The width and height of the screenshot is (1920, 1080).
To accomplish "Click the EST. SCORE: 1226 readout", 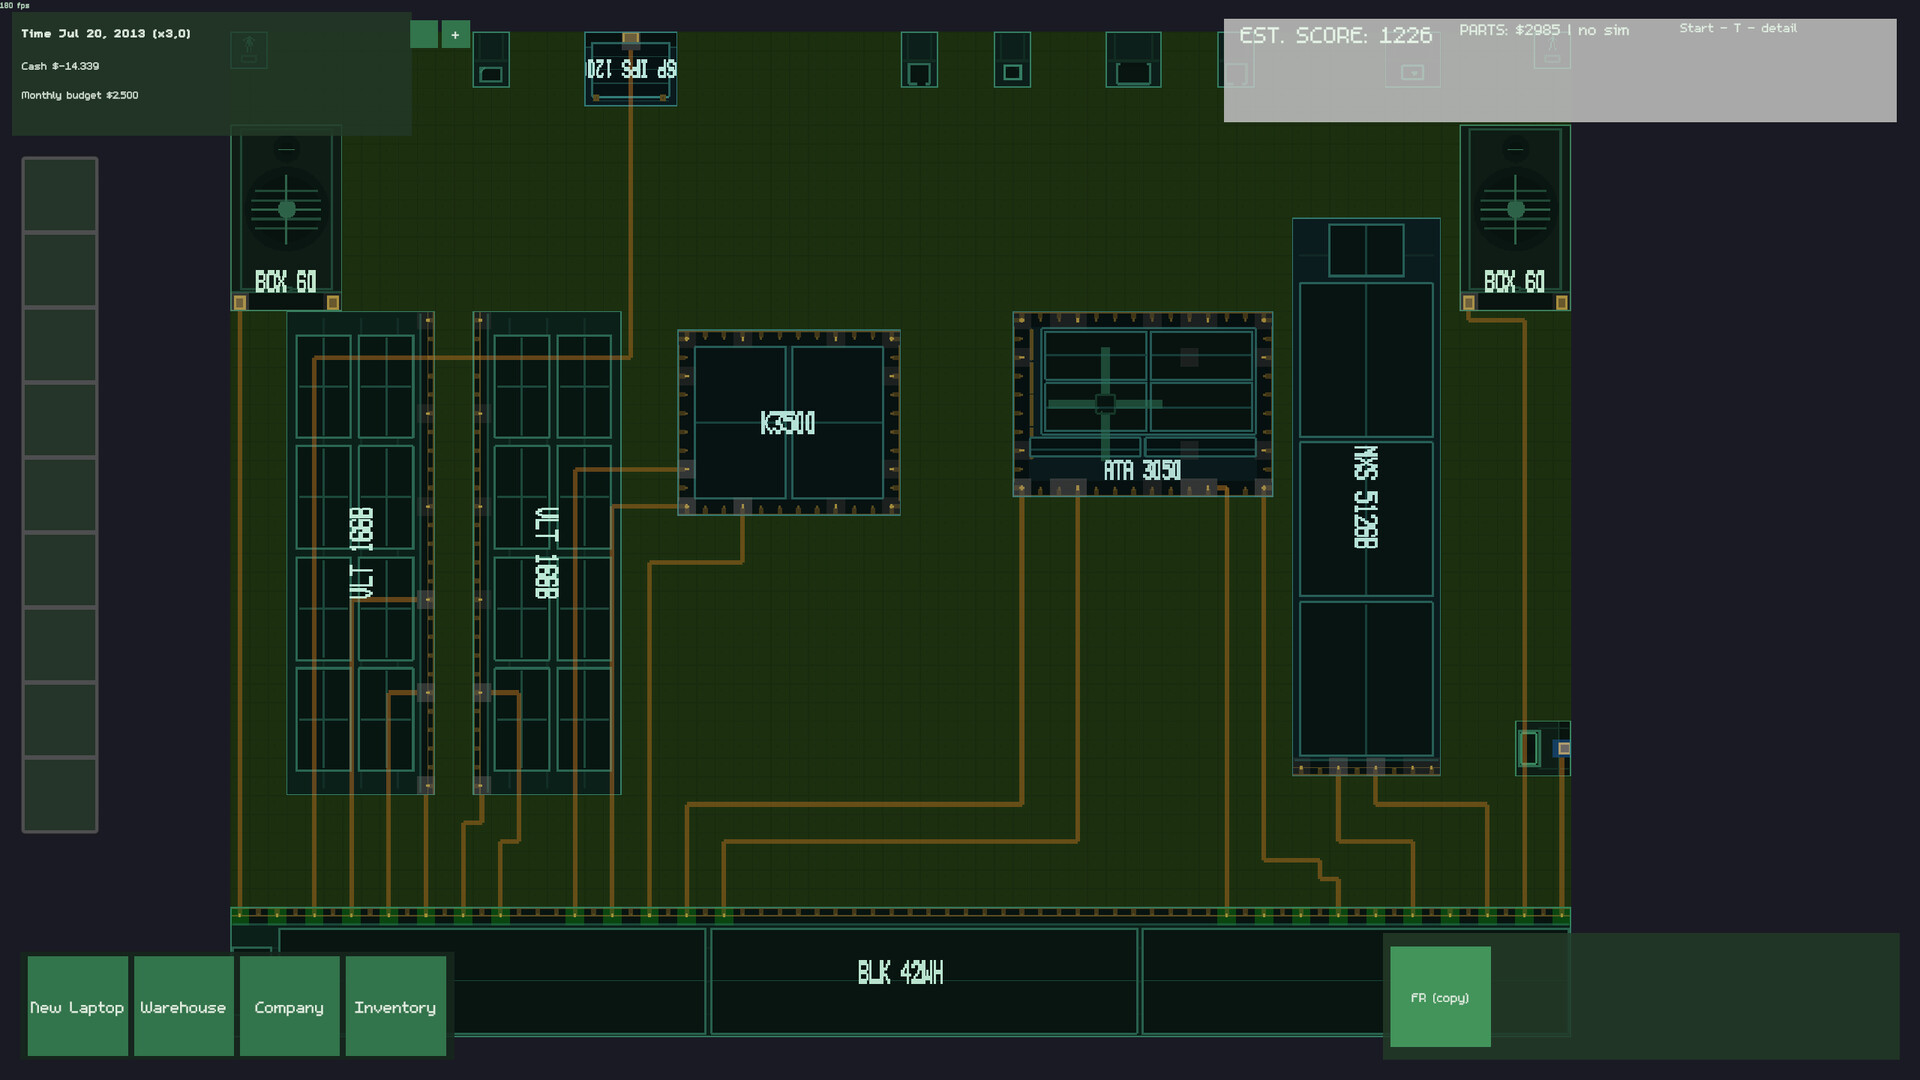I will pyautogui.click(x=1335, y=36).
